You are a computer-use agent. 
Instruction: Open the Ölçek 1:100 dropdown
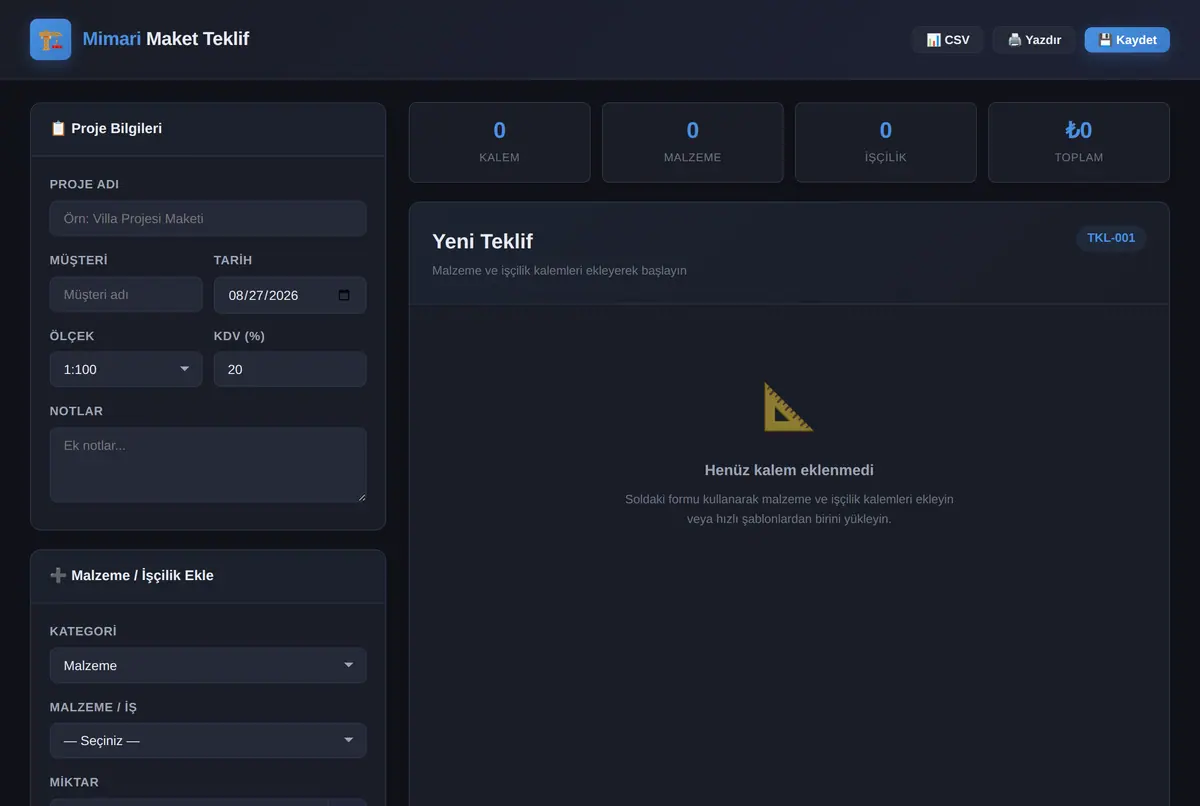click(x=126, y=369)
